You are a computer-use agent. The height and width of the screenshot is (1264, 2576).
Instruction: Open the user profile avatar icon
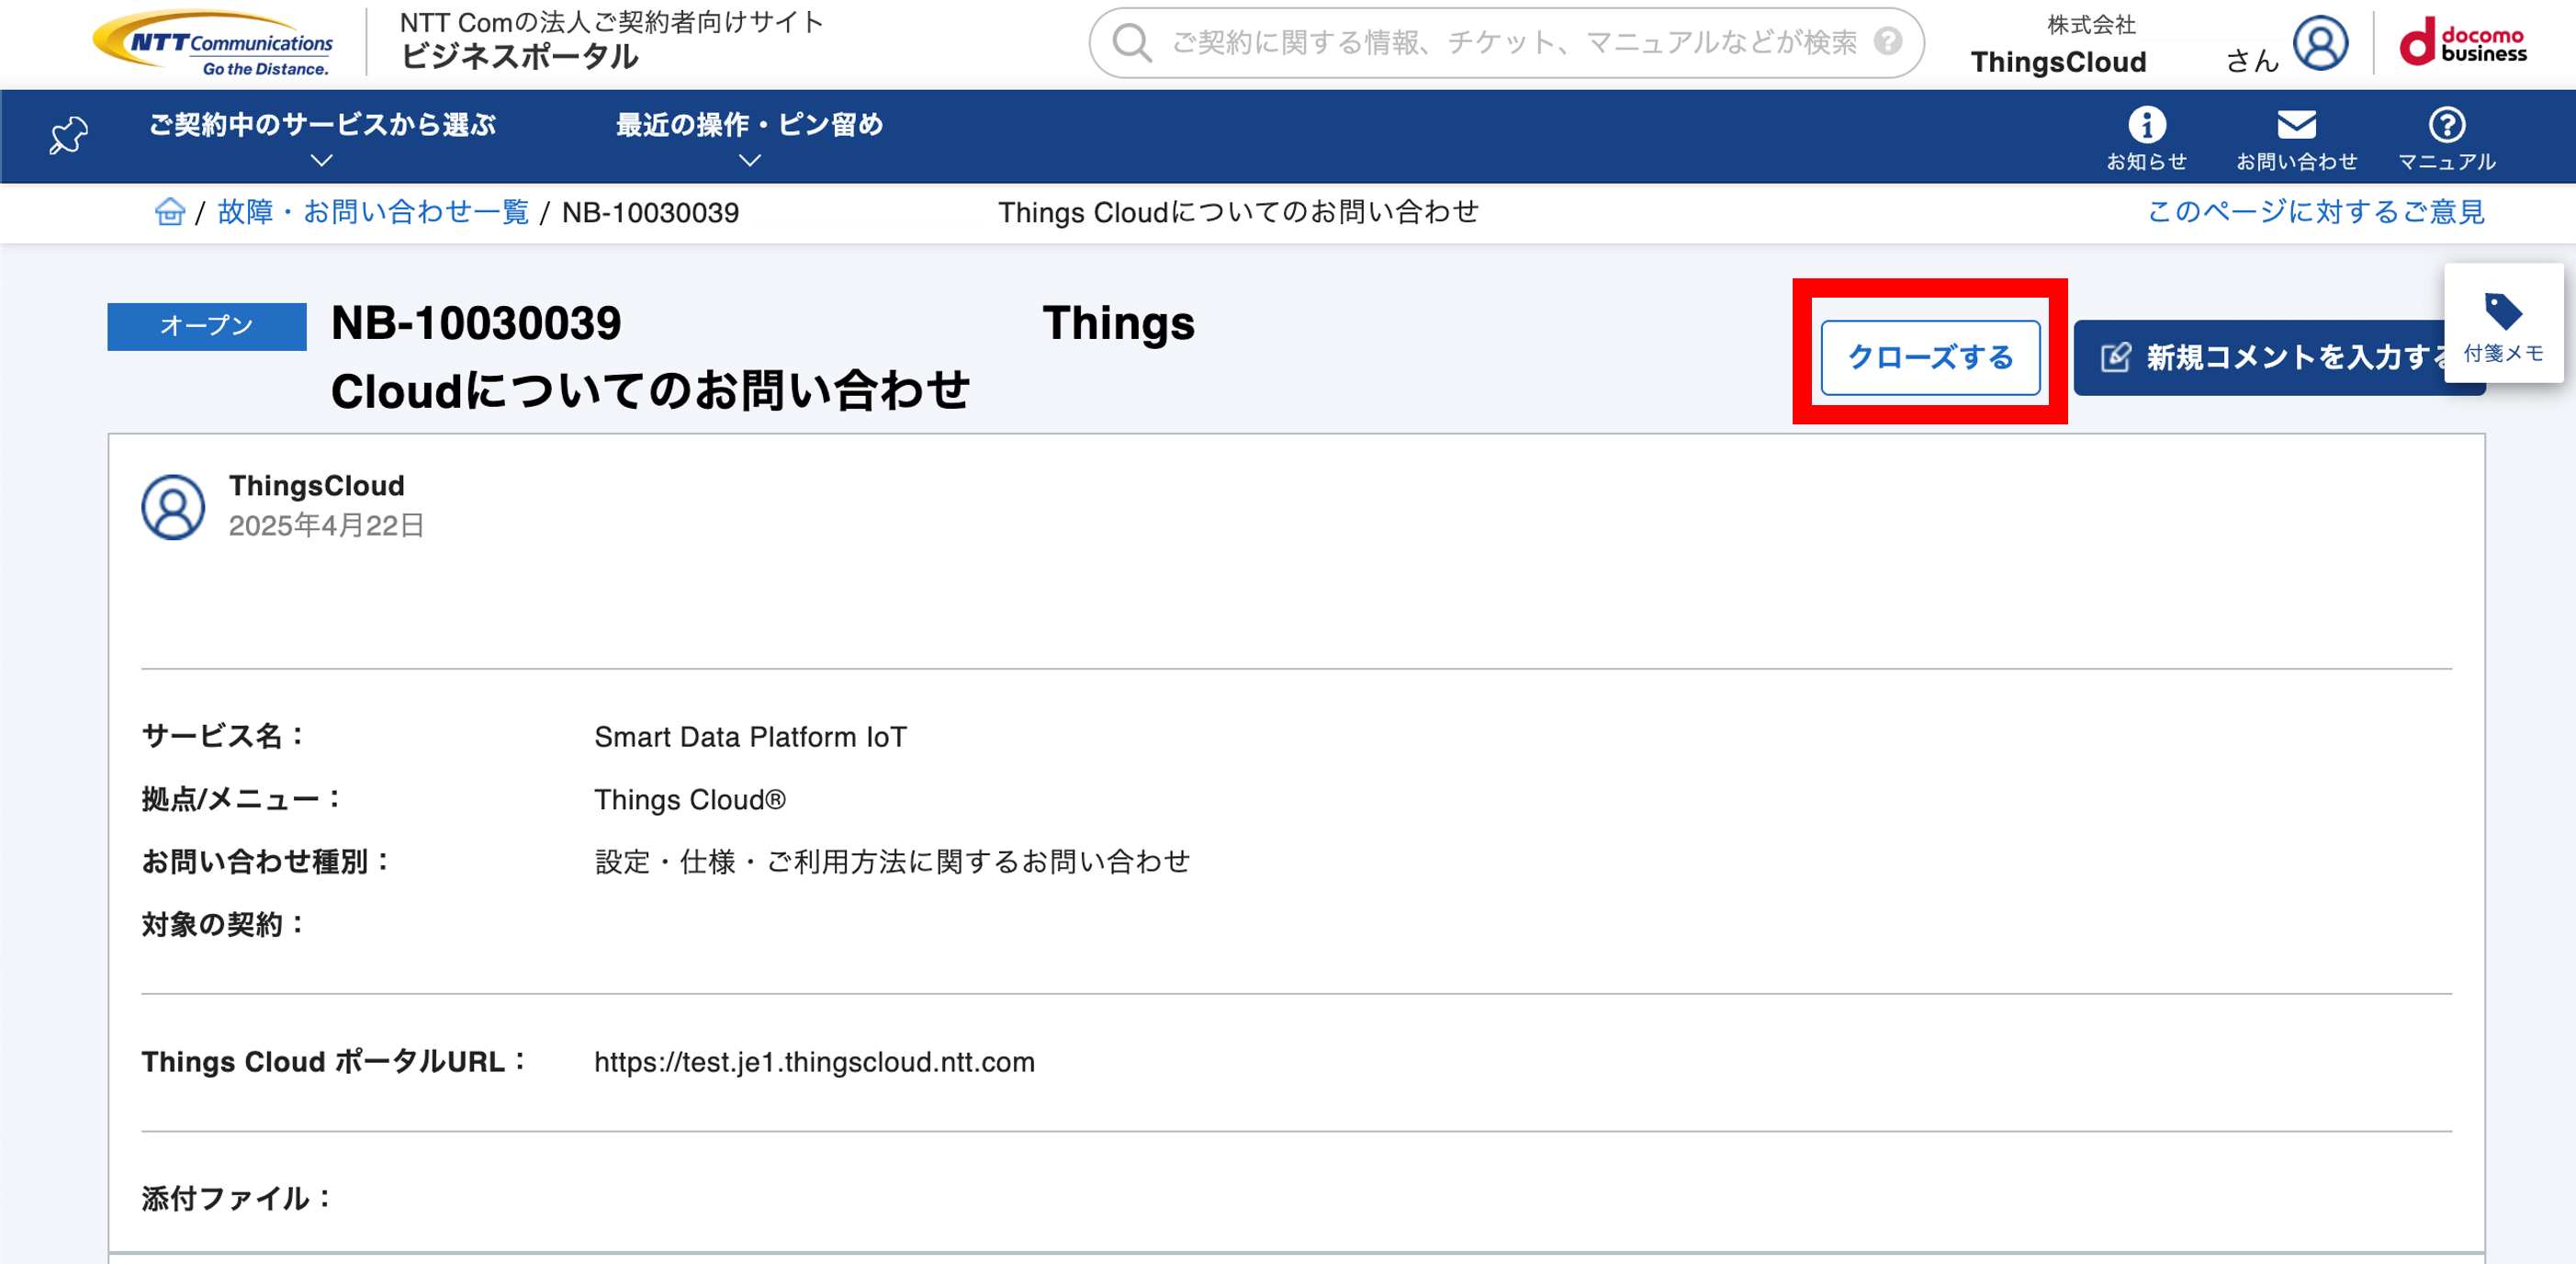pyautogui.click(x=2320, y=43)
